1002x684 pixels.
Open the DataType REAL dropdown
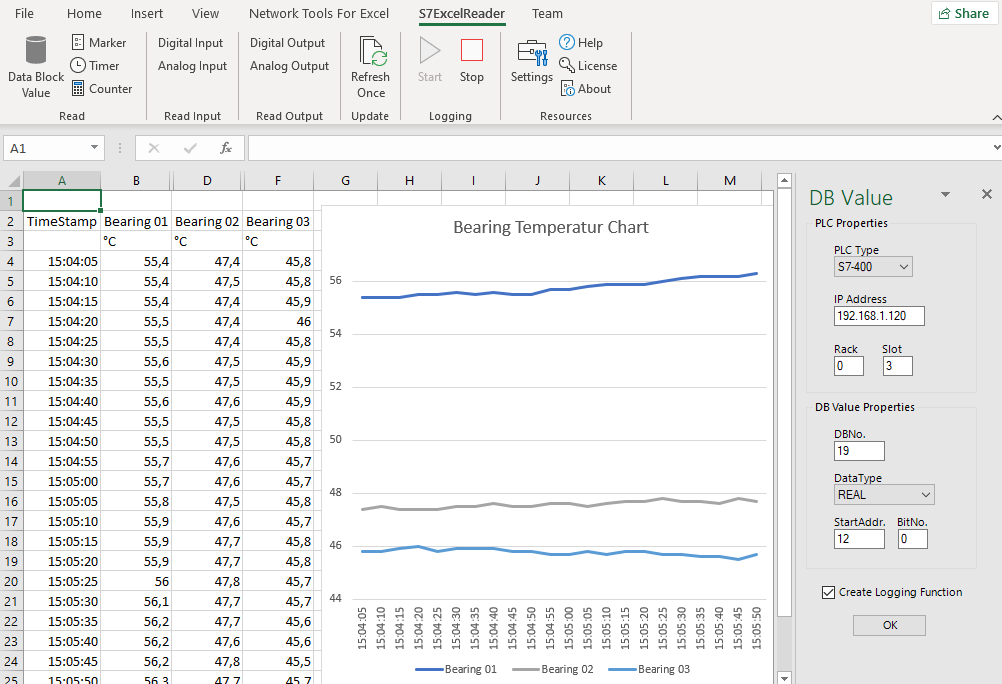[884, 495]
